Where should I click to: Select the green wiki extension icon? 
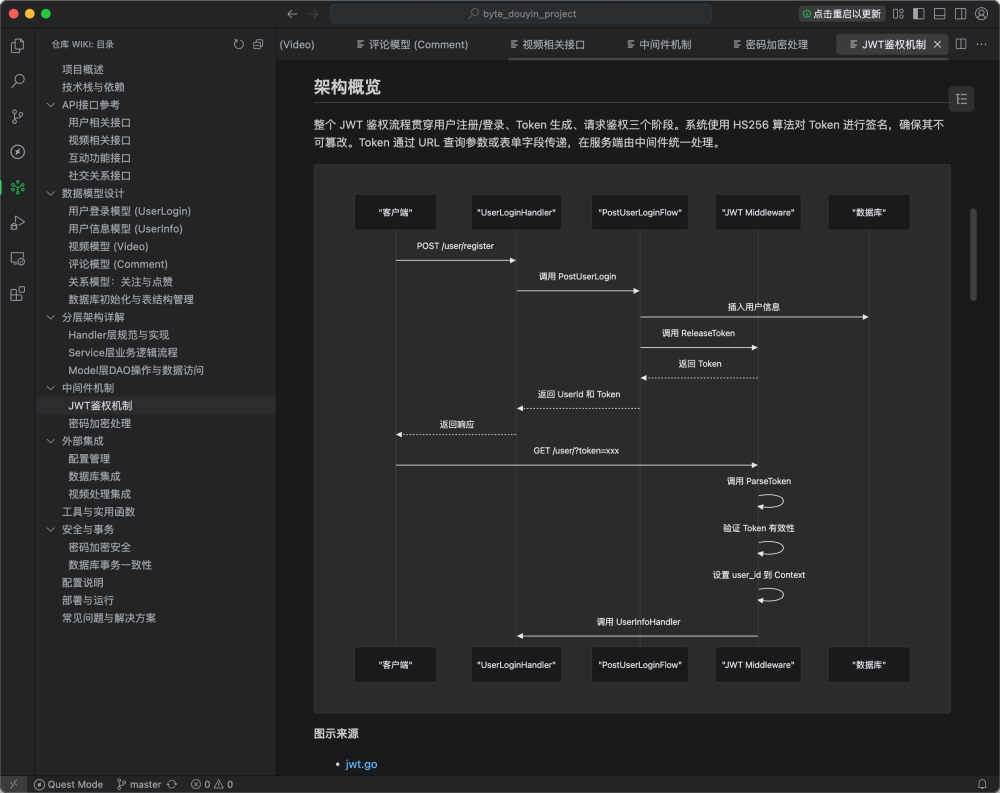coord(16,187)
